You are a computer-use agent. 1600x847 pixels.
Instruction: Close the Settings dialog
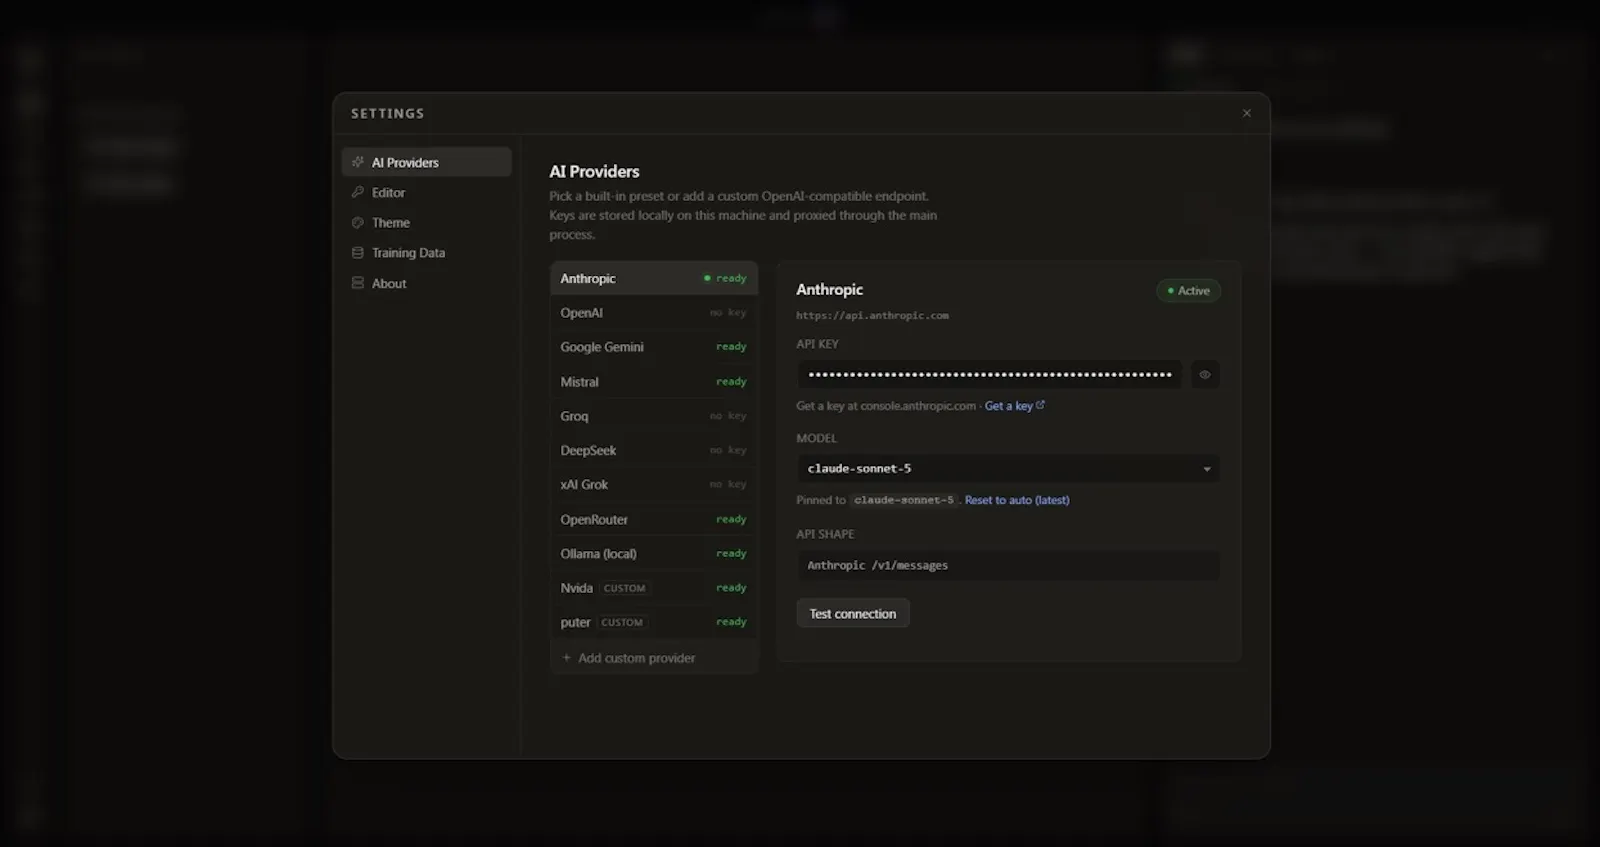click(x=1246, y=113)
